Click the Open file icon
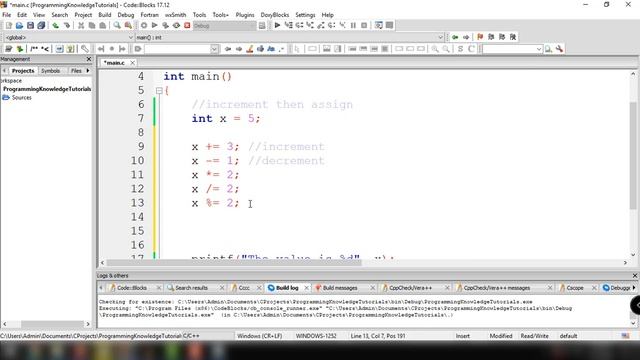640x360 pixels. pos(19,25)
